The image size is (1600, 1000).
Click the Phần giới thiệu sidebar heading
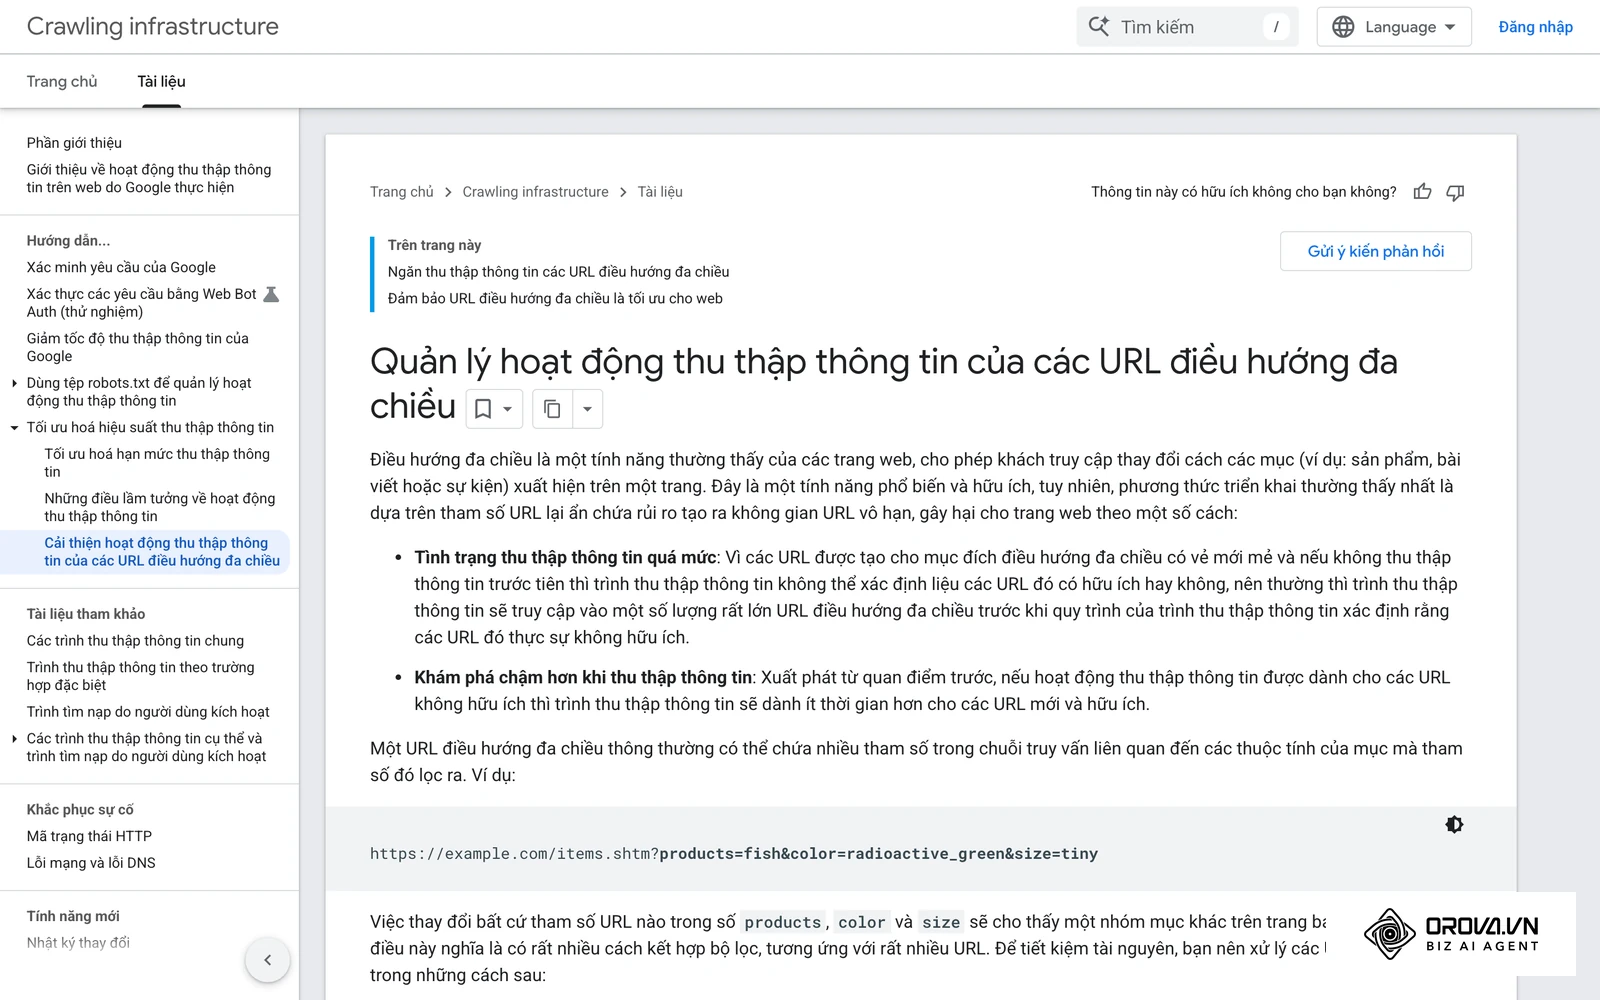click(74, 143)
